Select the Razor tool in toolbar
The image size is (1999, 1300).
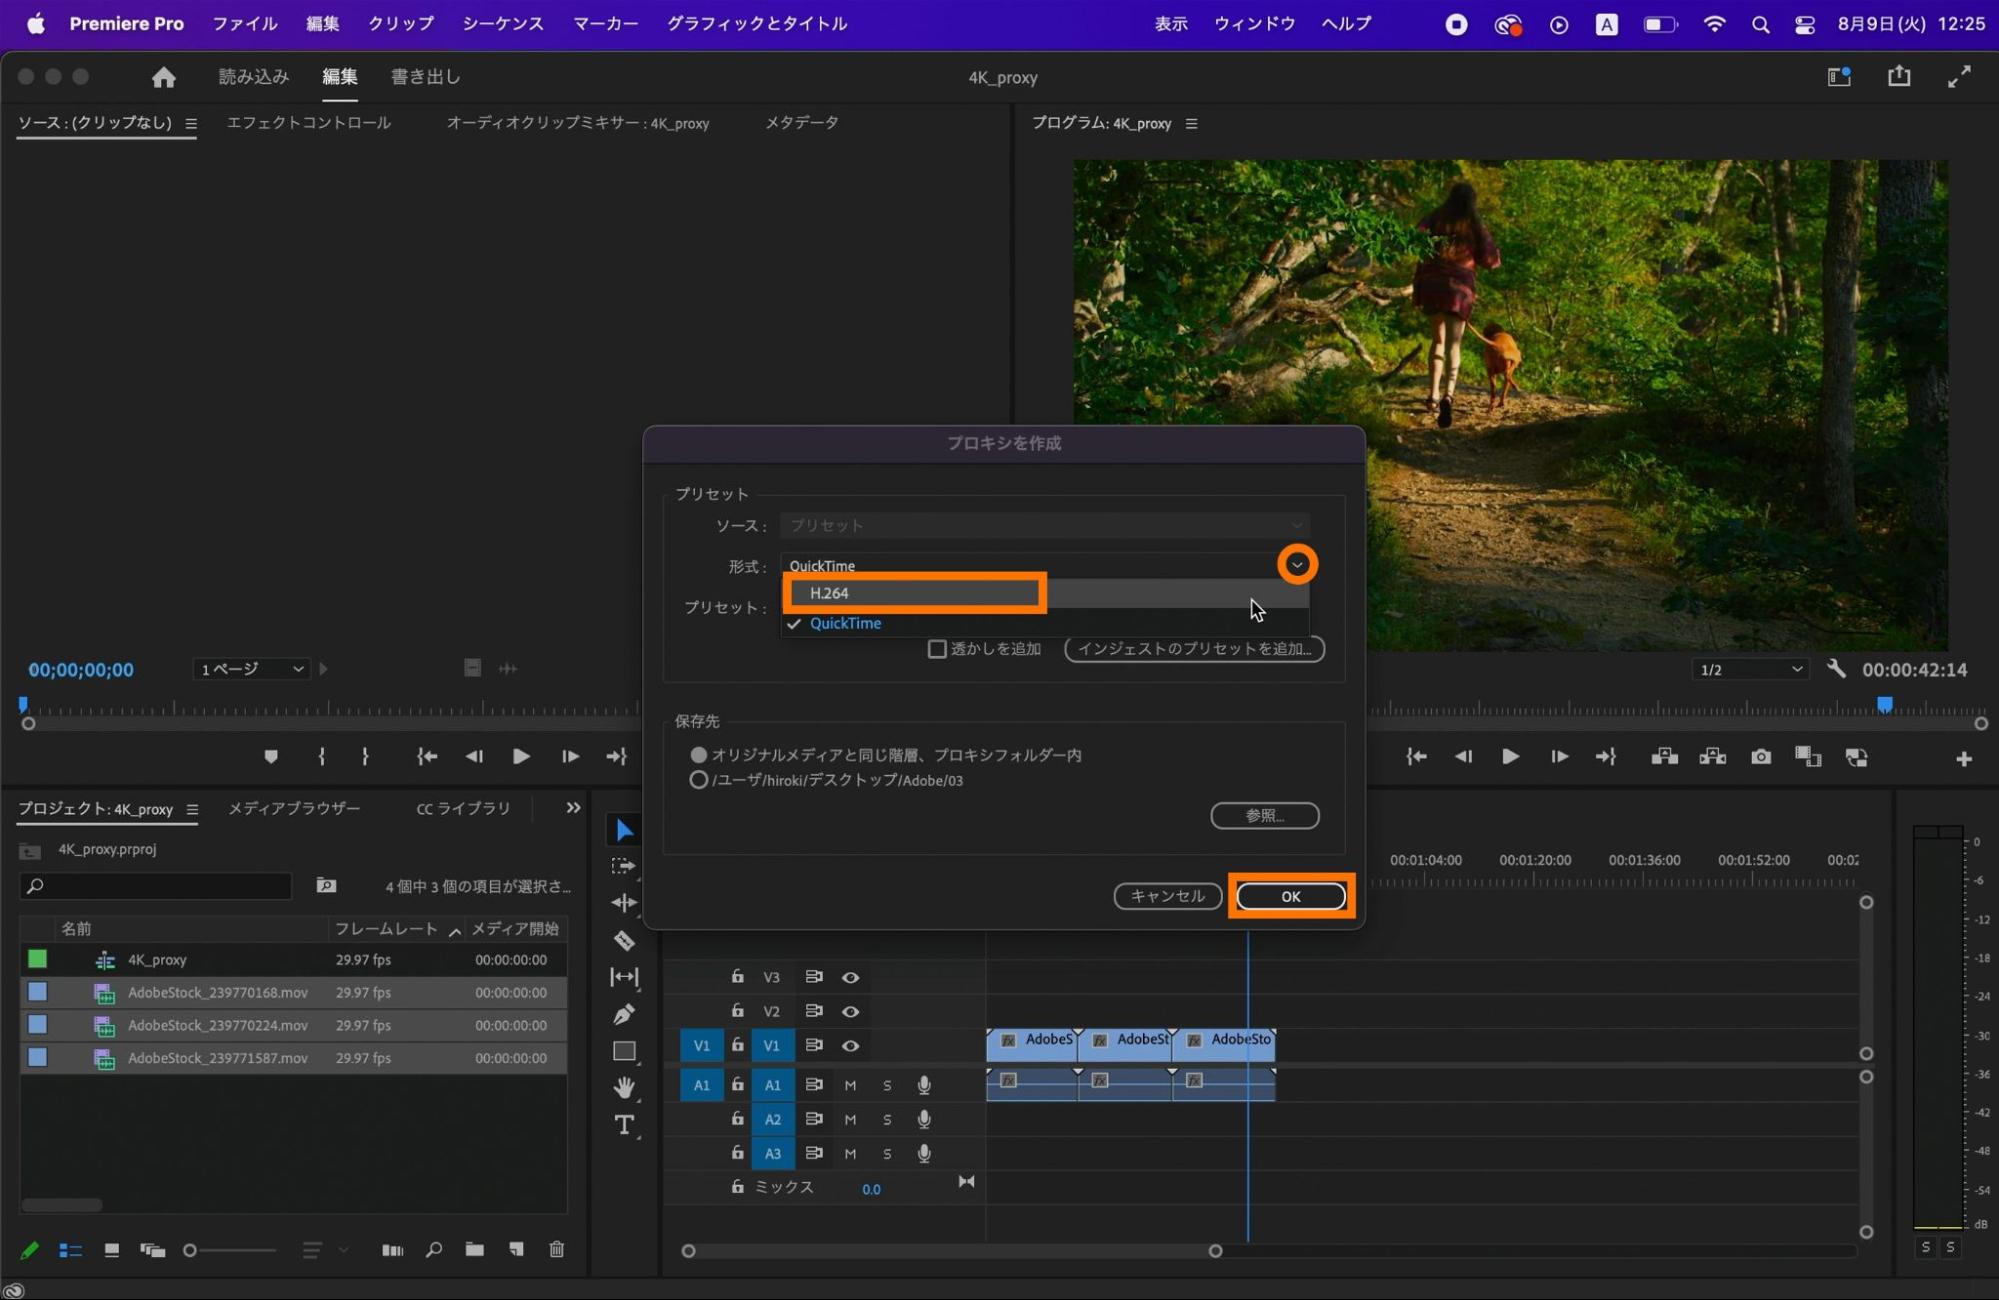coord(624,940)
